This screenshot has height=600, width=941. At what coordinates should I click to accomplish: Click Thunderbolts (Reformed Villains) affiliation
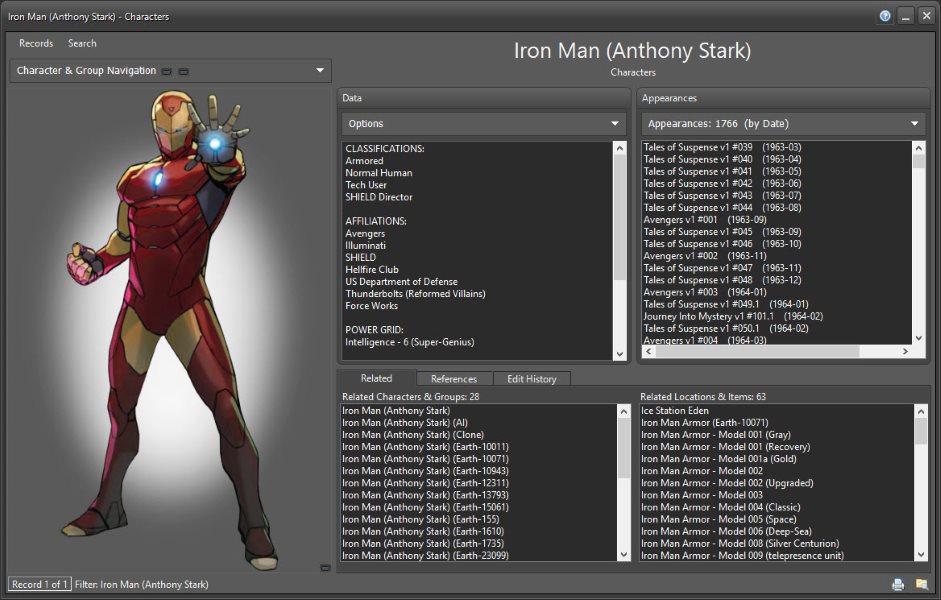click(415, 293)
